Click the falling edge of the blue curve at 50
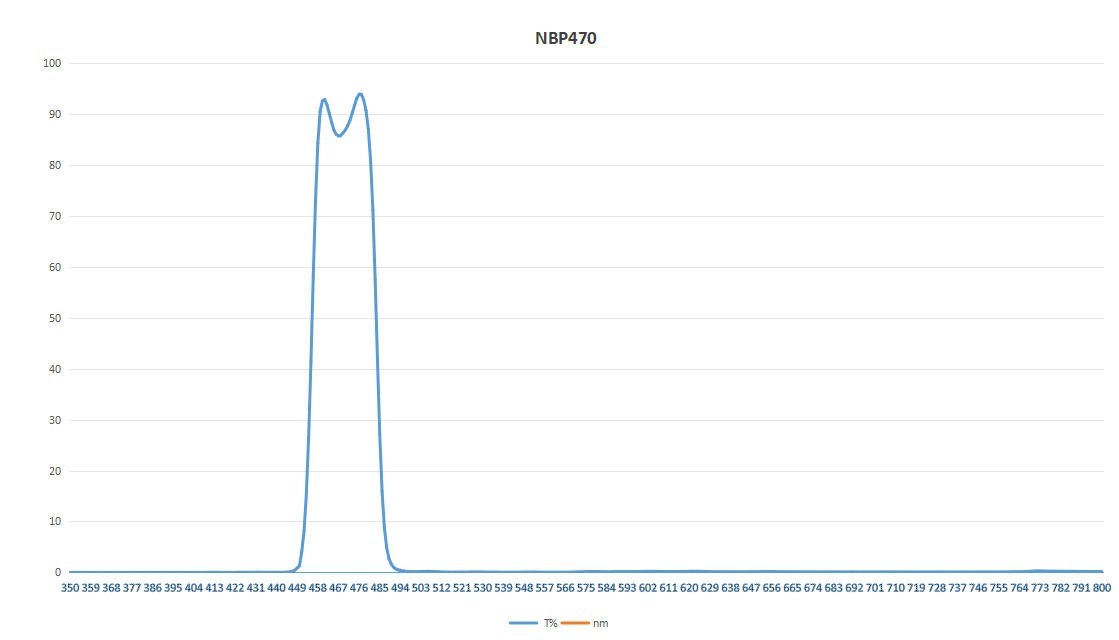This screenshot has height=640, width=1119. [x=377, y=318]
